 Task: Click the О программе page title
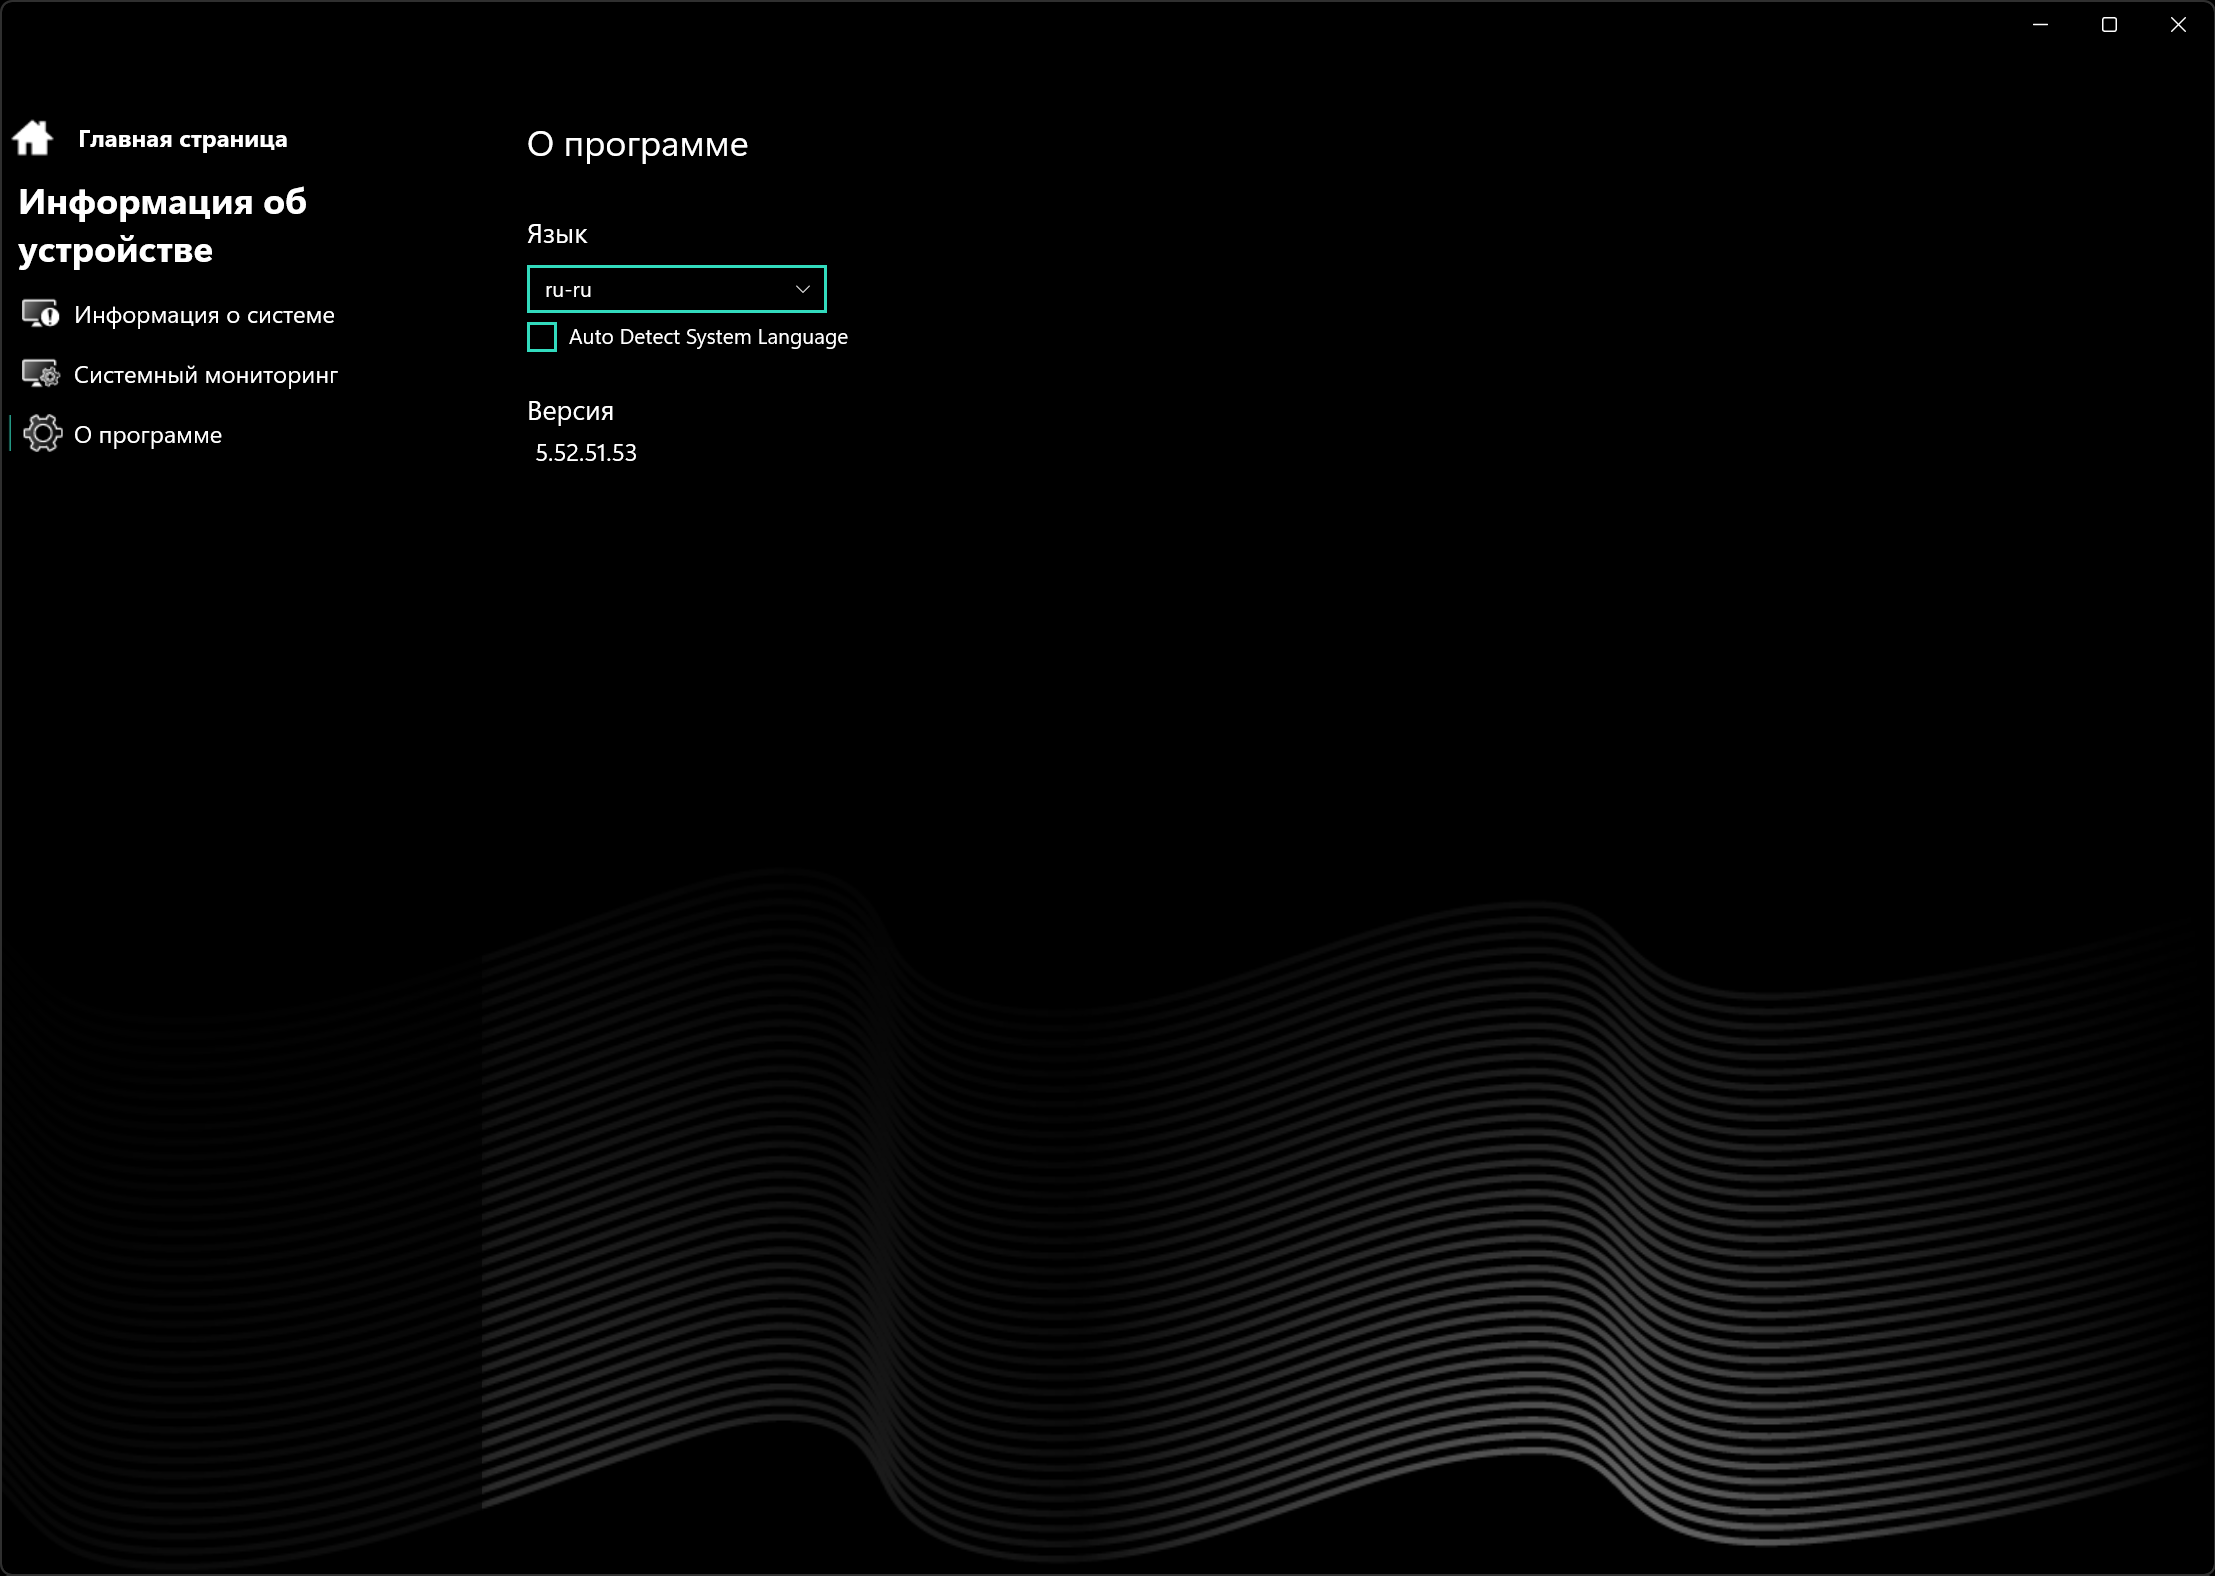pos(637,144)
